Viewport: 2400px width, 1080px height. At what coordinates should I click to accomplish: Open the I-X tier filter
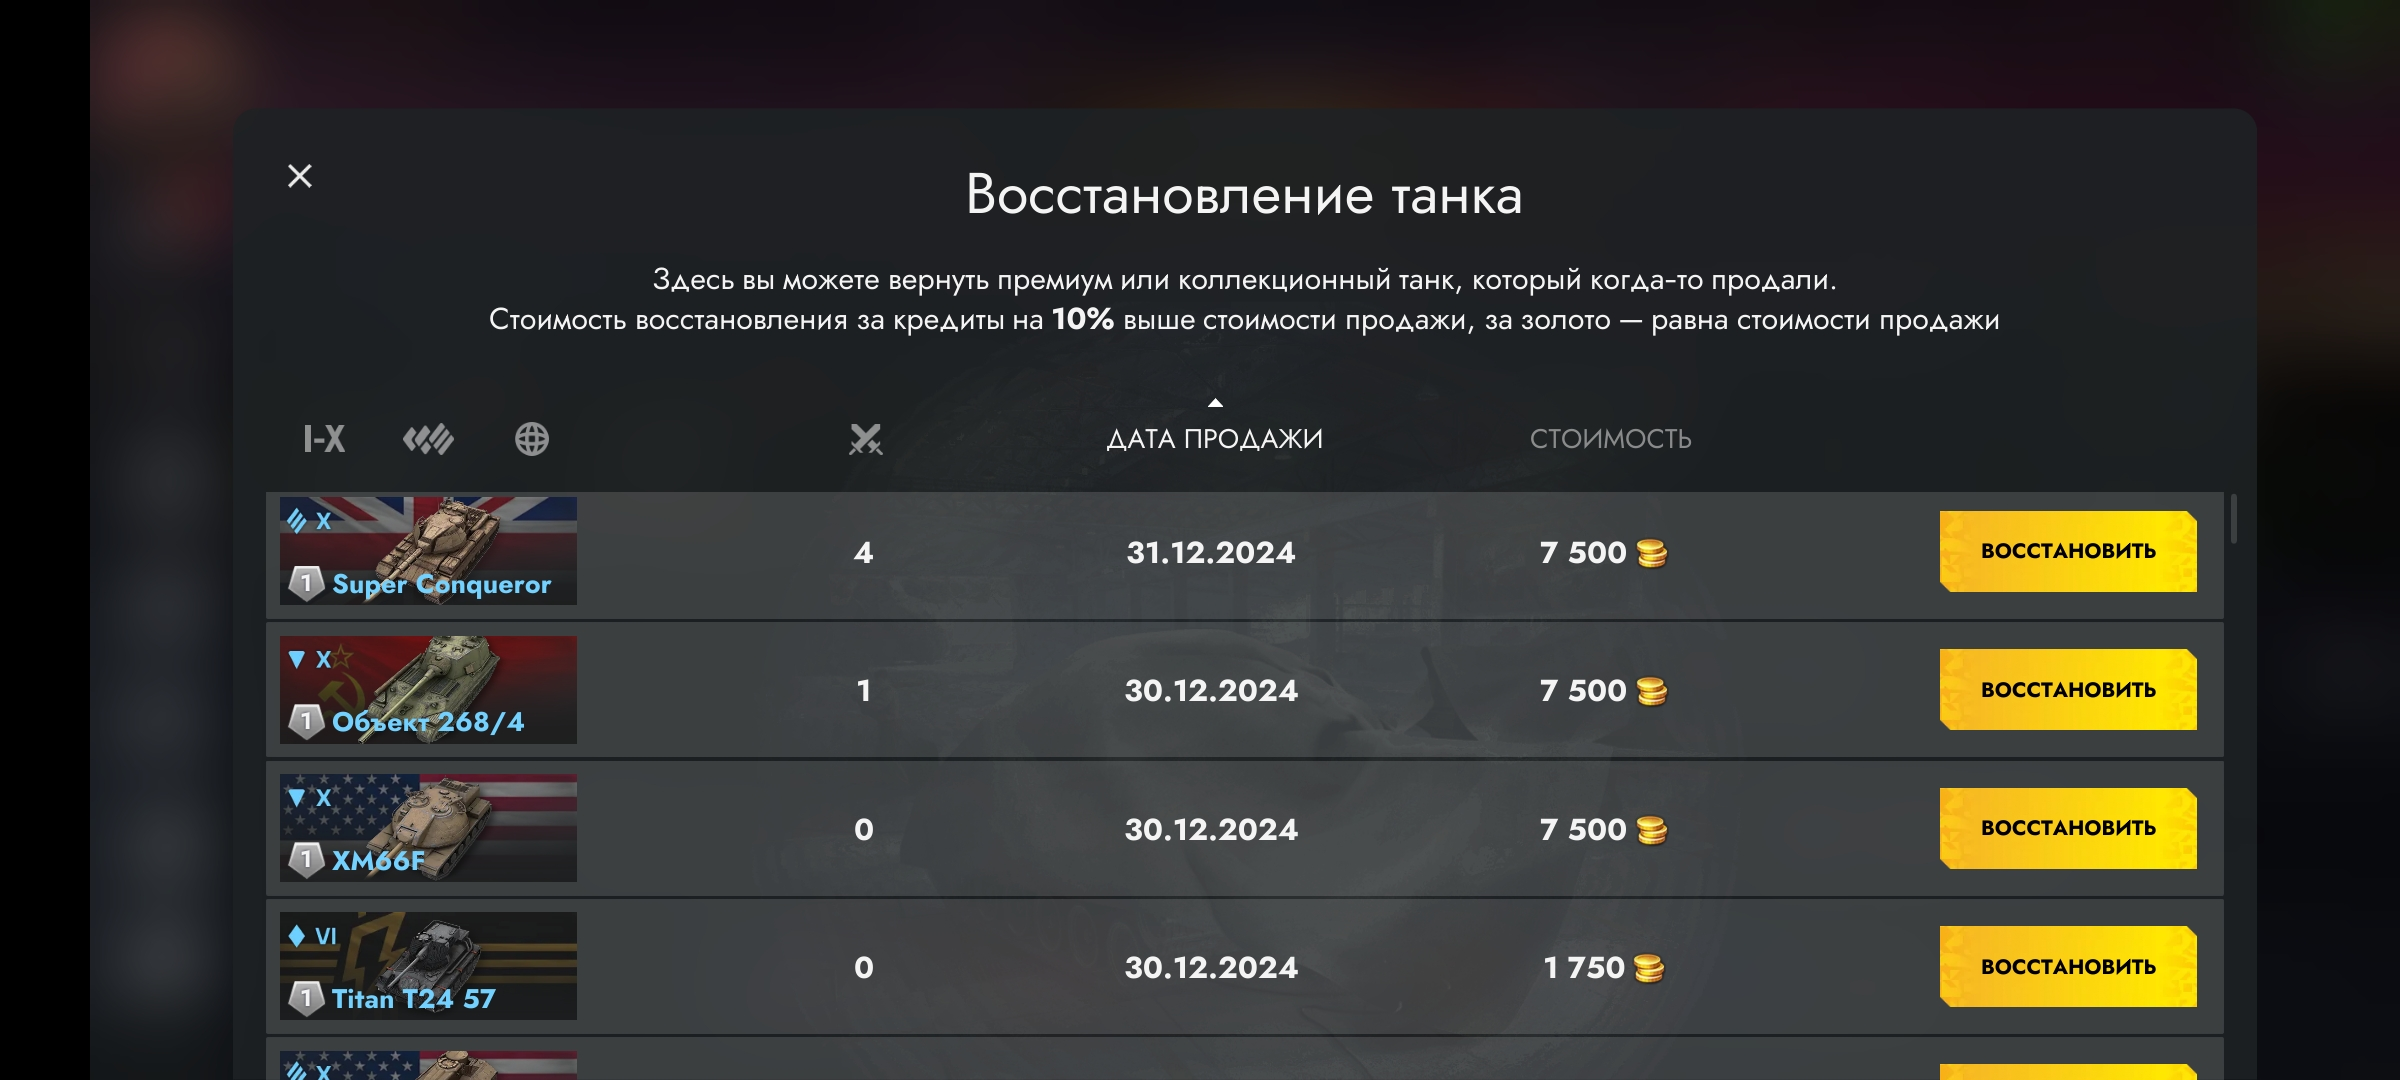pos(324,439)
